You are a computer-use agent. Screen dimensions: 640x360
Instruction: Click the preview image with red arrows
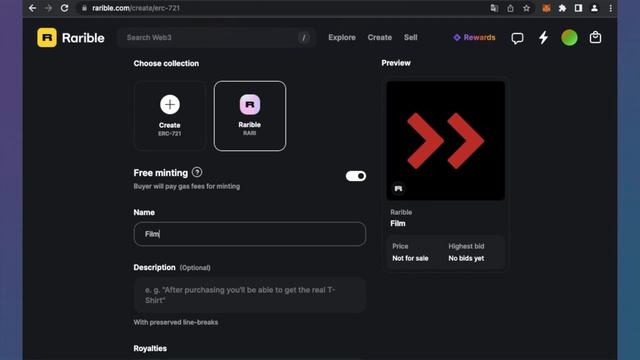(x=446, y=140)
